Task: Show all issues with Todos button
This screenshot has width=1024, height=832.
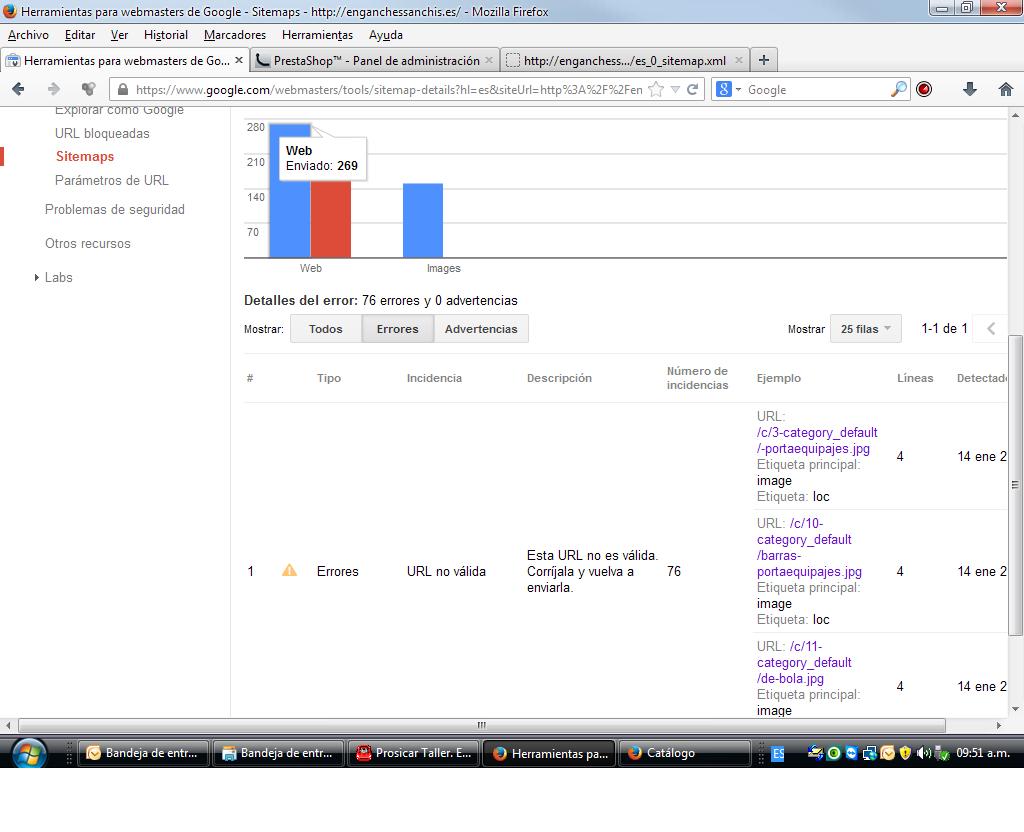Action: [325, 328]
